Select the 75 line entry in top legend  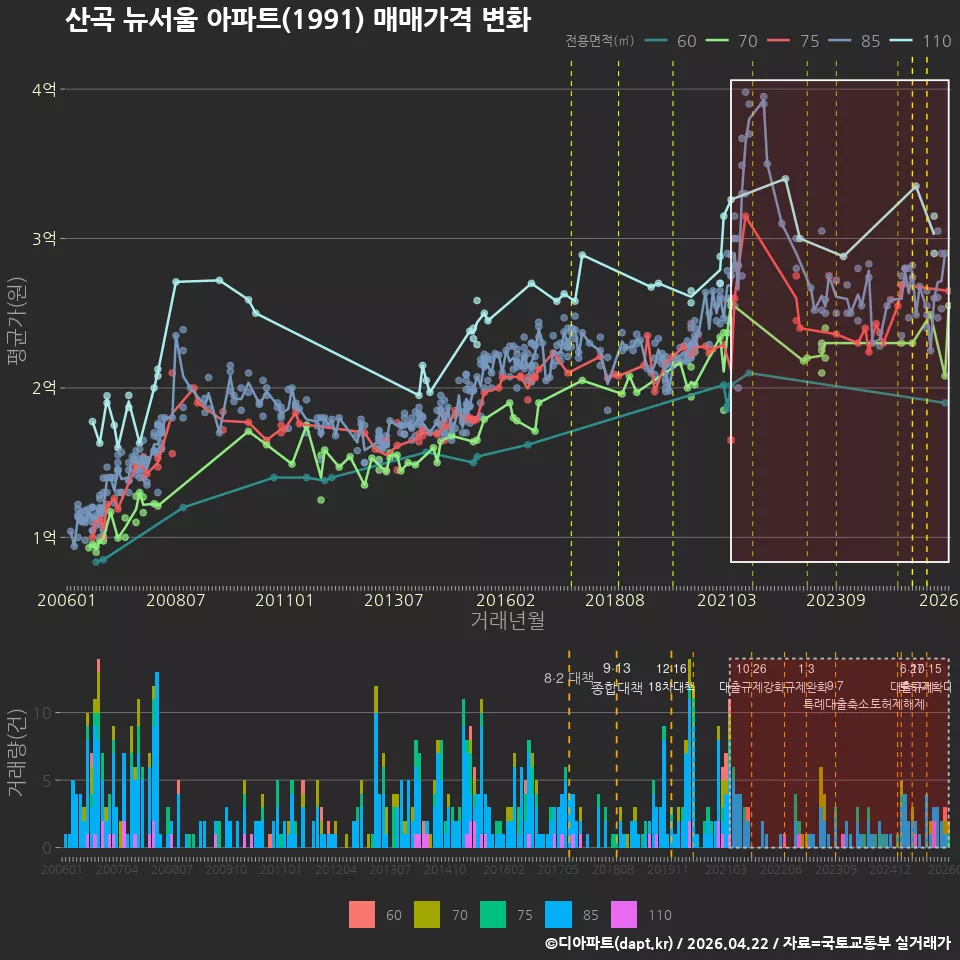point(793,41)
